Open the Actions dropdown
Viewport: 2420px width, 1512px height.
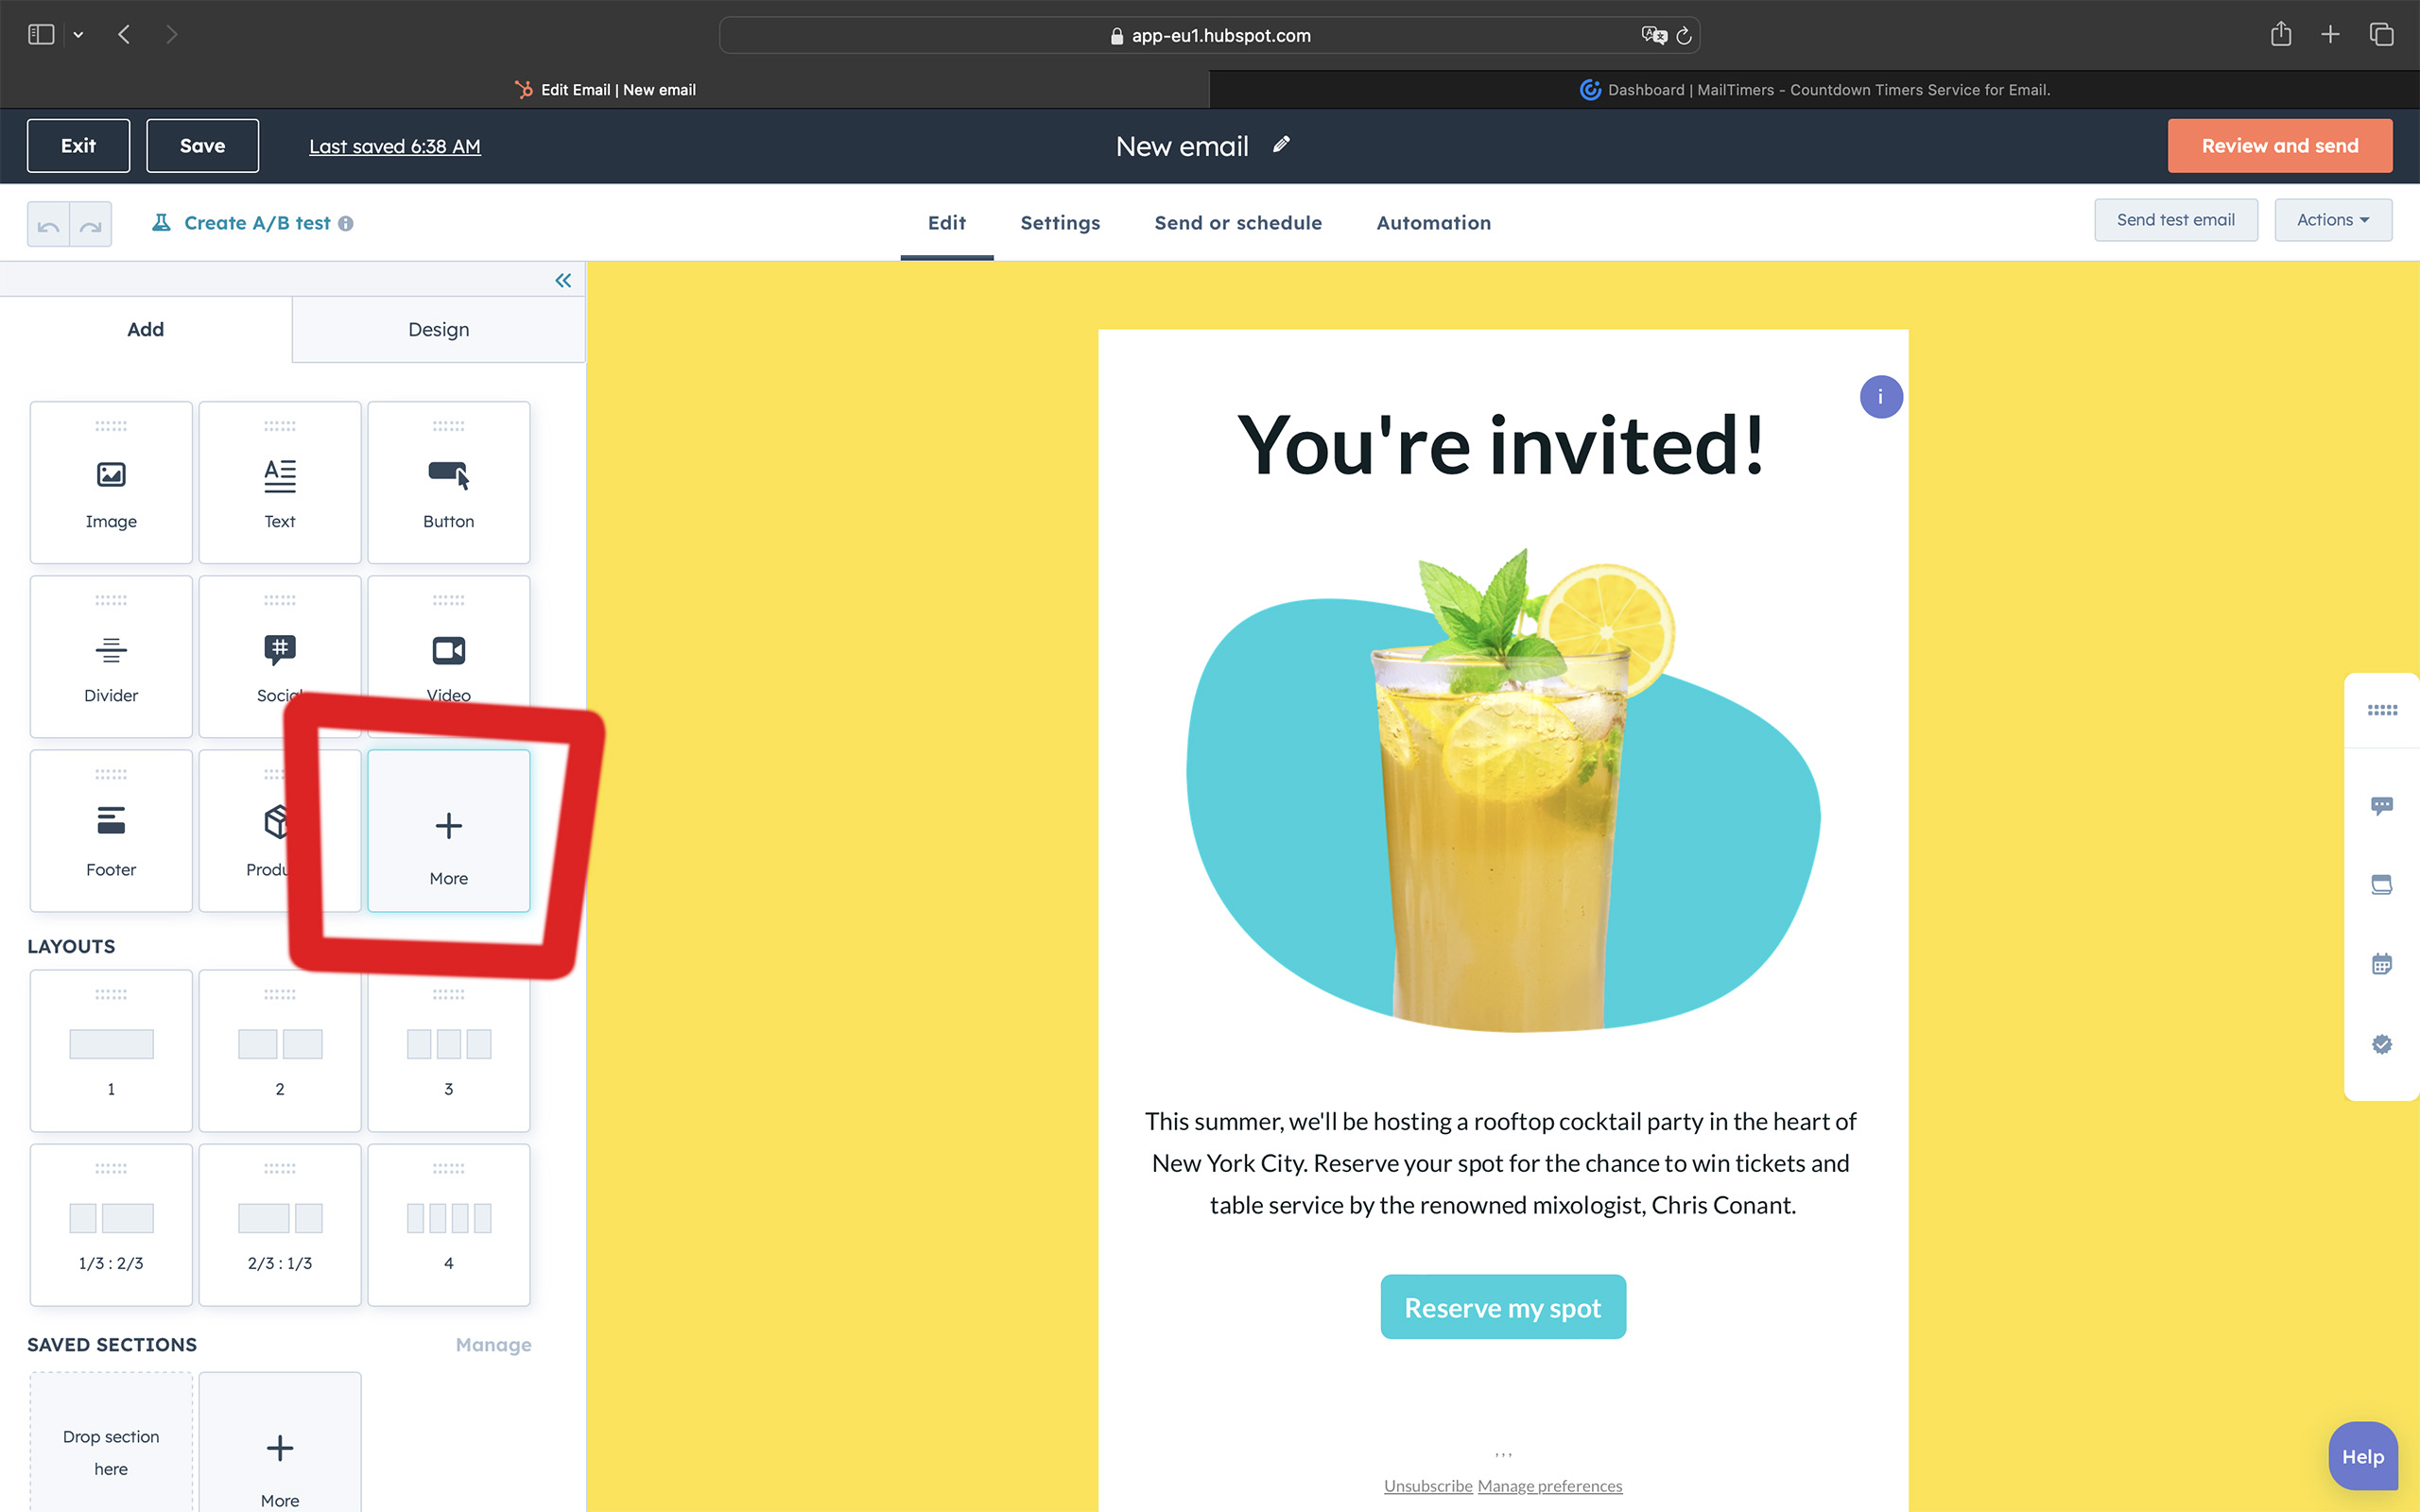pos(2332,220)
